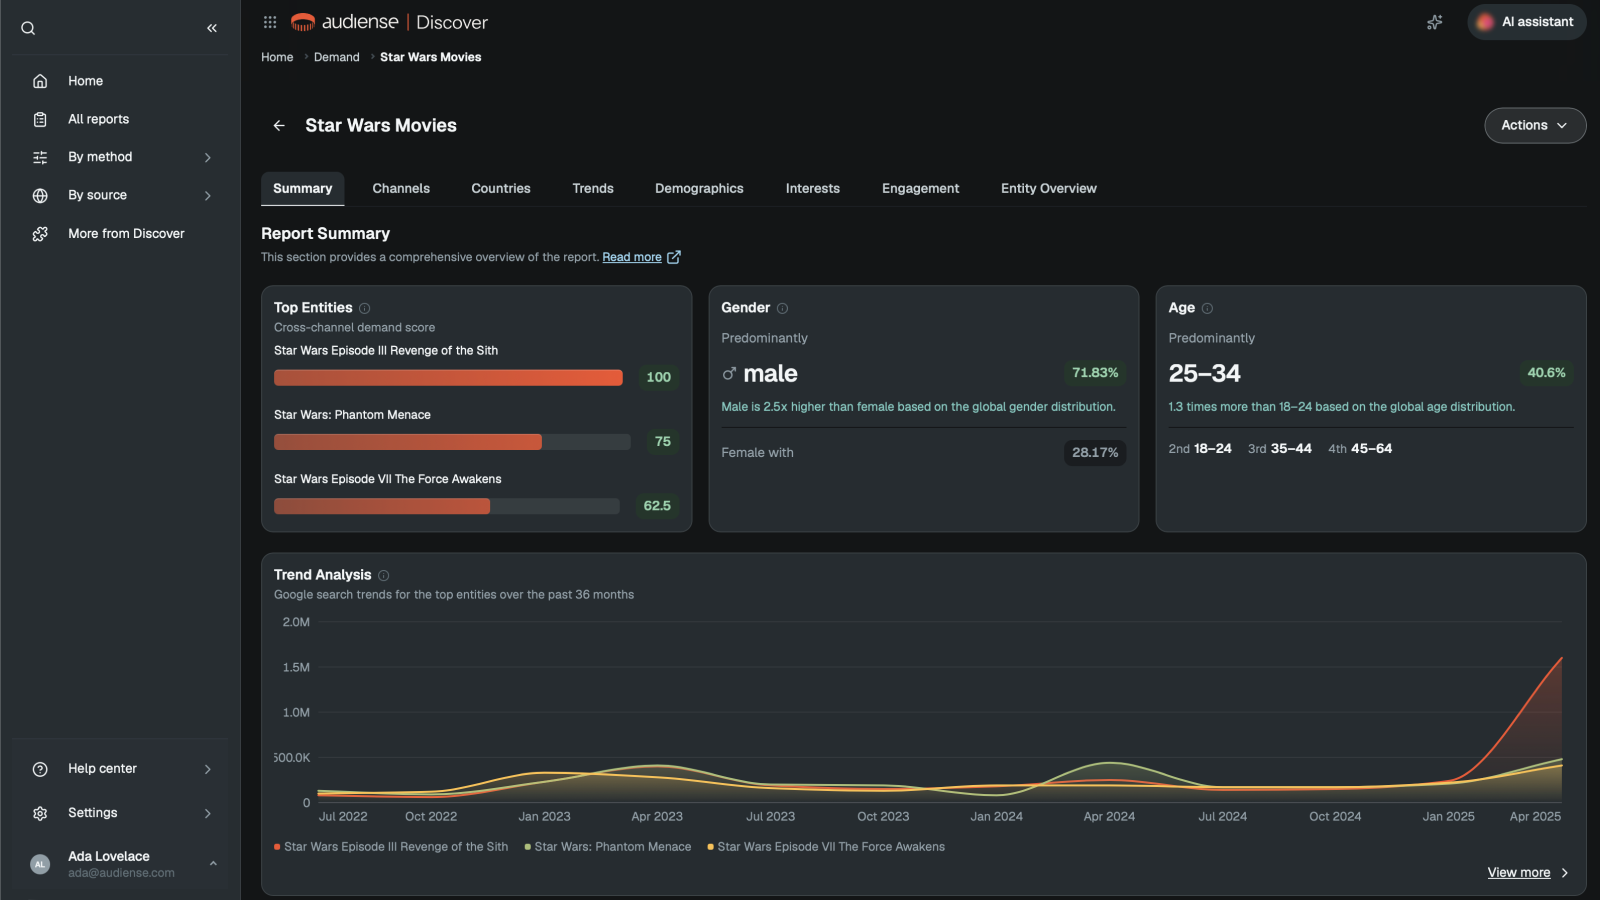Collapse the sidebar with double-chevron icon

tap(212, 28)
